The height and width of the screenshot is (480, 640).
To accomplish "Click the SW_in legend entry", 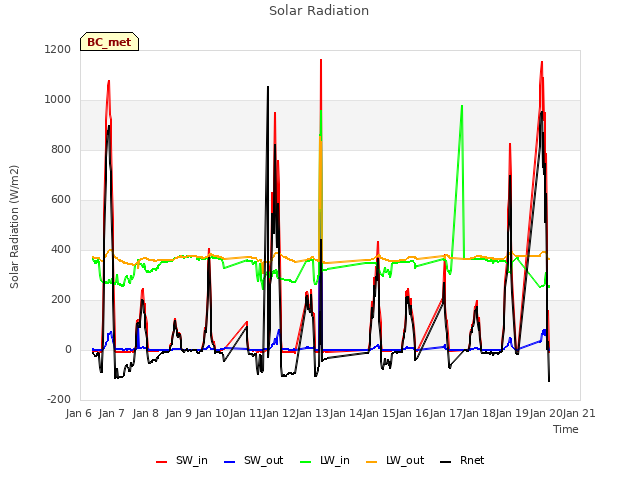I will 182,461.
